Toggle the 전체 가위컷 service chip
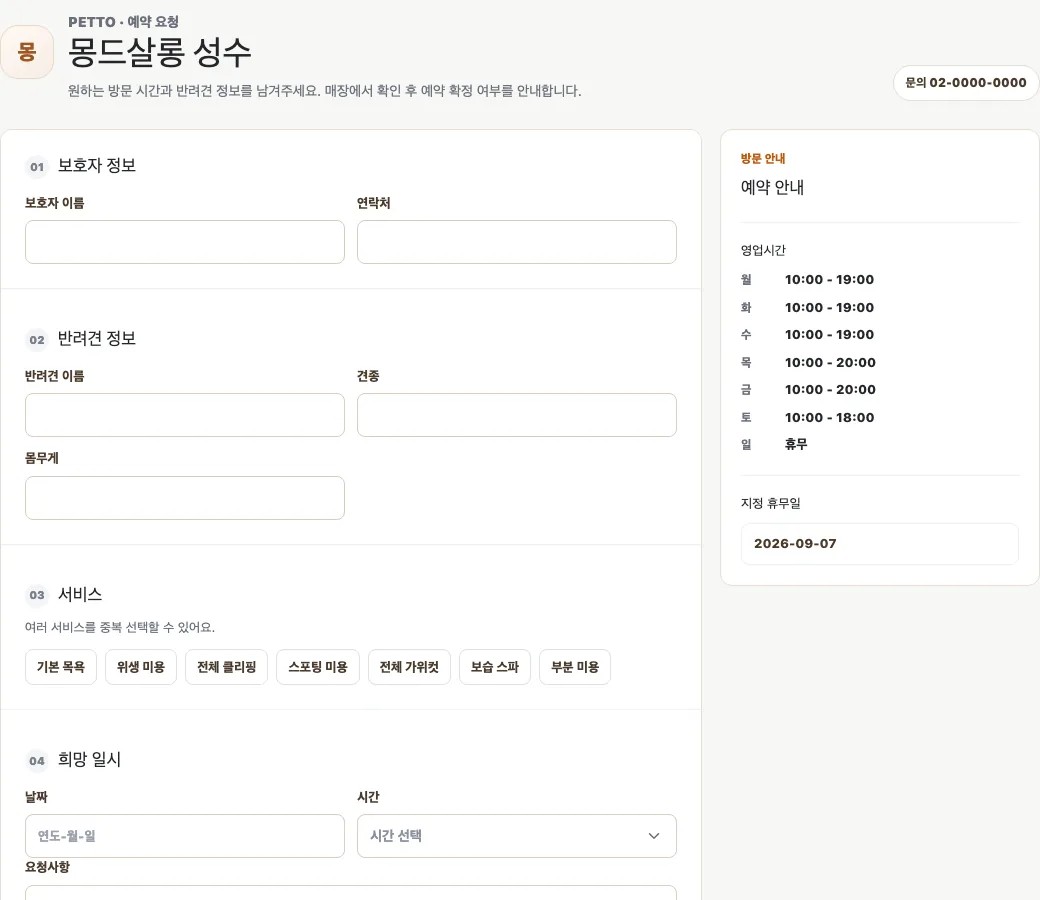1040x900 pixels. point(409,667)
